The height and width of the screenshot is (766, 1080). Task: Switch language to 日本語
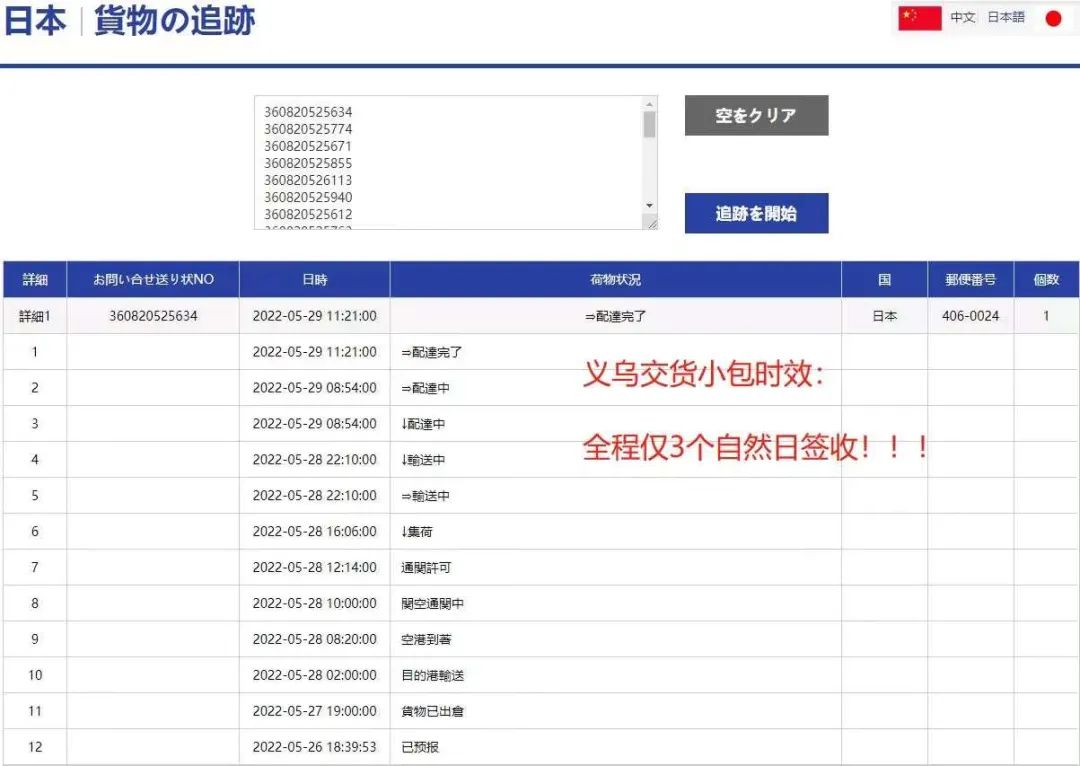click(x=1006, y=17)
